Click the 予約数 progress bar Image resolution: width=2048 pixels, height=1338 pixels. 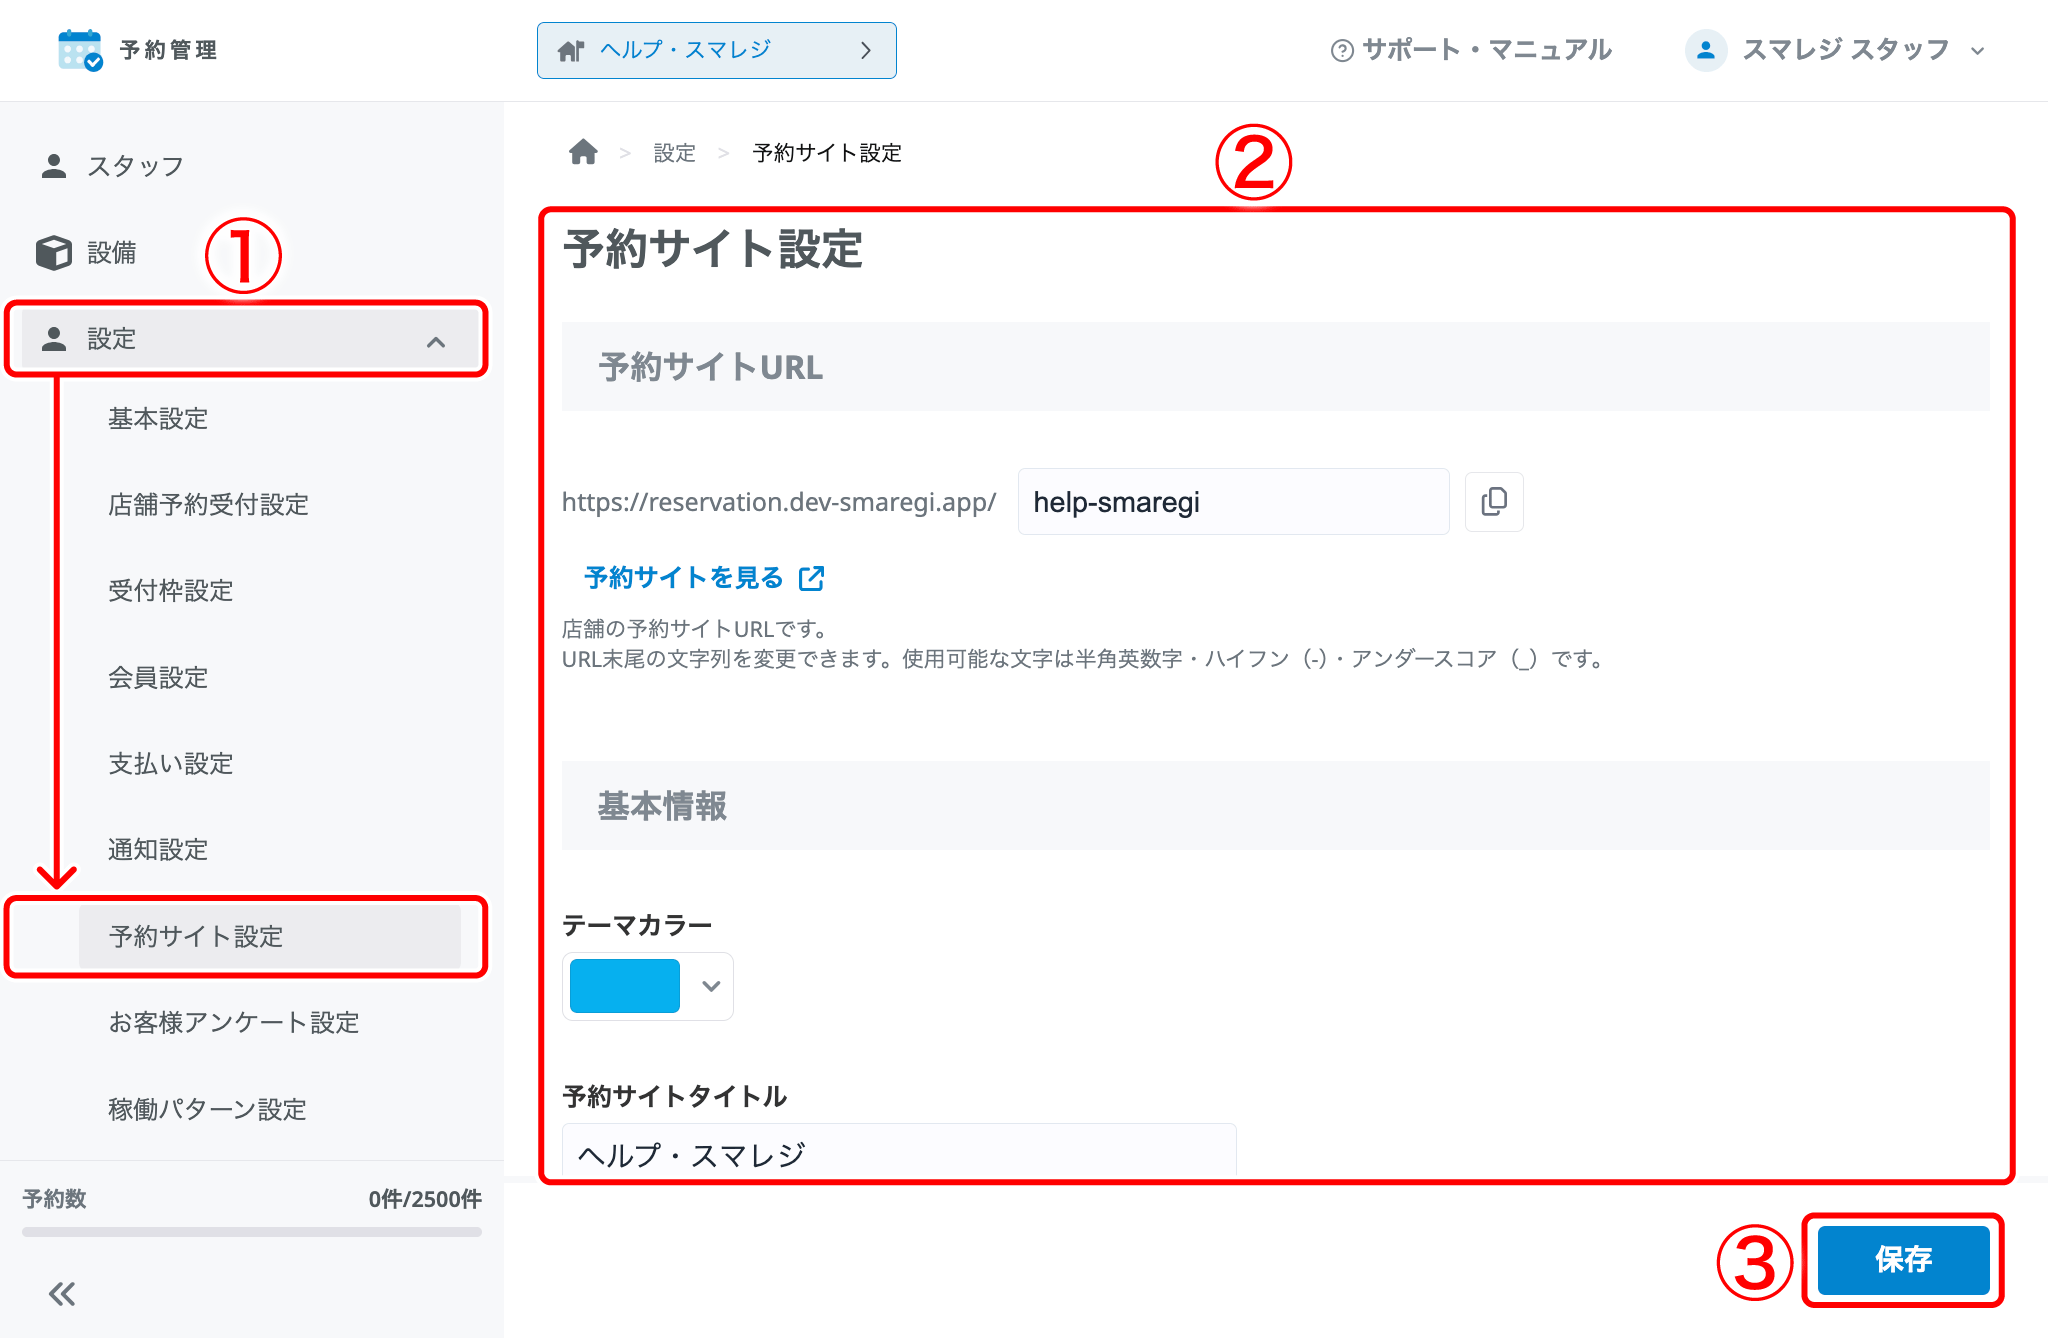click(x=252, y=1232)
